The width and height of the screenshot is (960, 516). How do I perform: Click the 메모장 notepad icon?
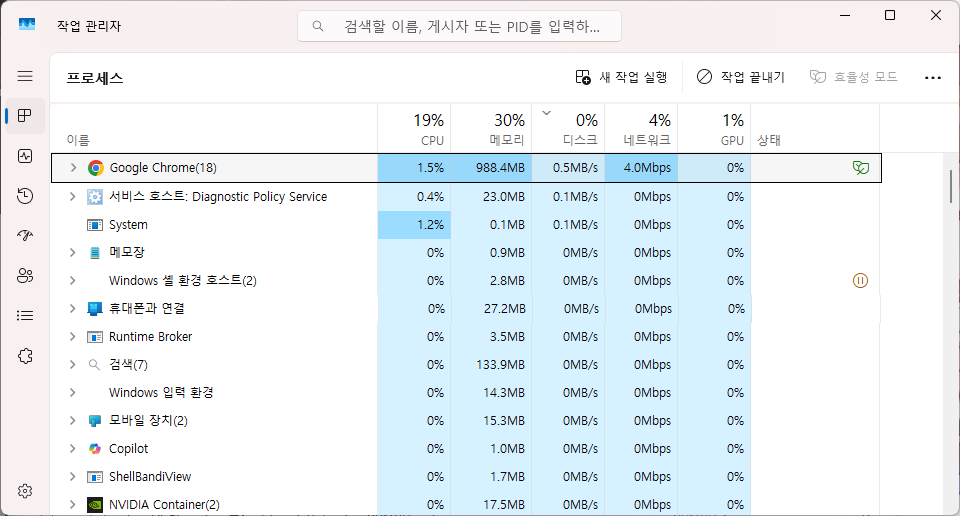click(95, 252)
